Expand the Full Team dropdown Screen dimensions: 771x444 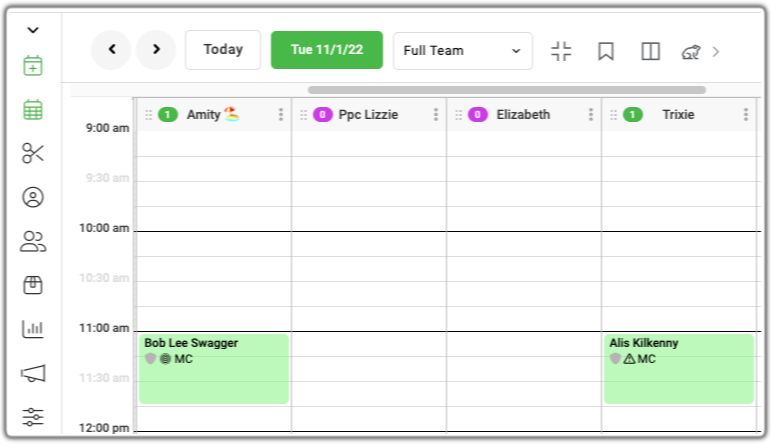tap(463, 51)
